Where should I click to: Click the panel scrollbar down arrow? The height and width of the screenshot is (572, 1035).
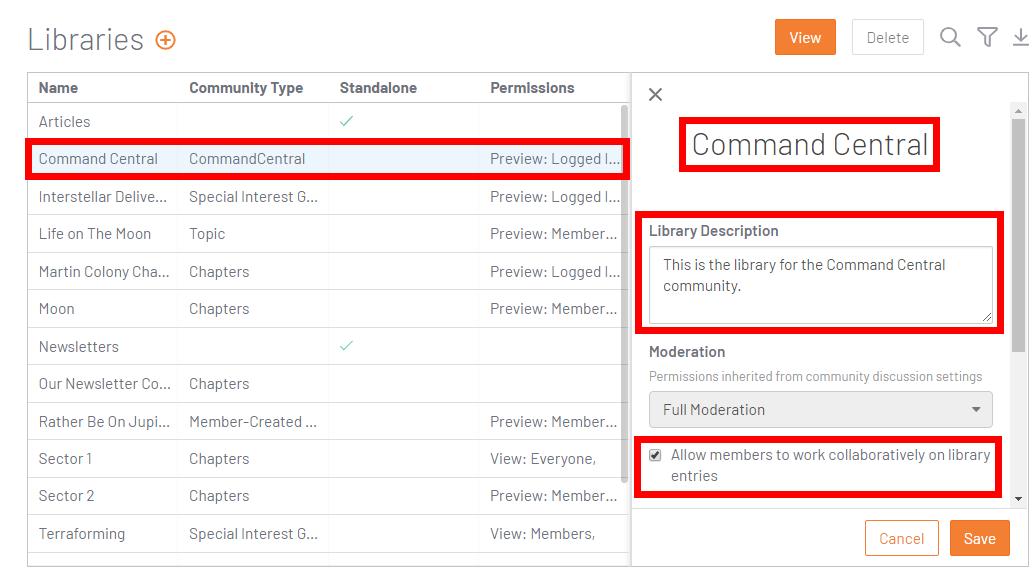pyautogui.click(x=1018, y=499)
